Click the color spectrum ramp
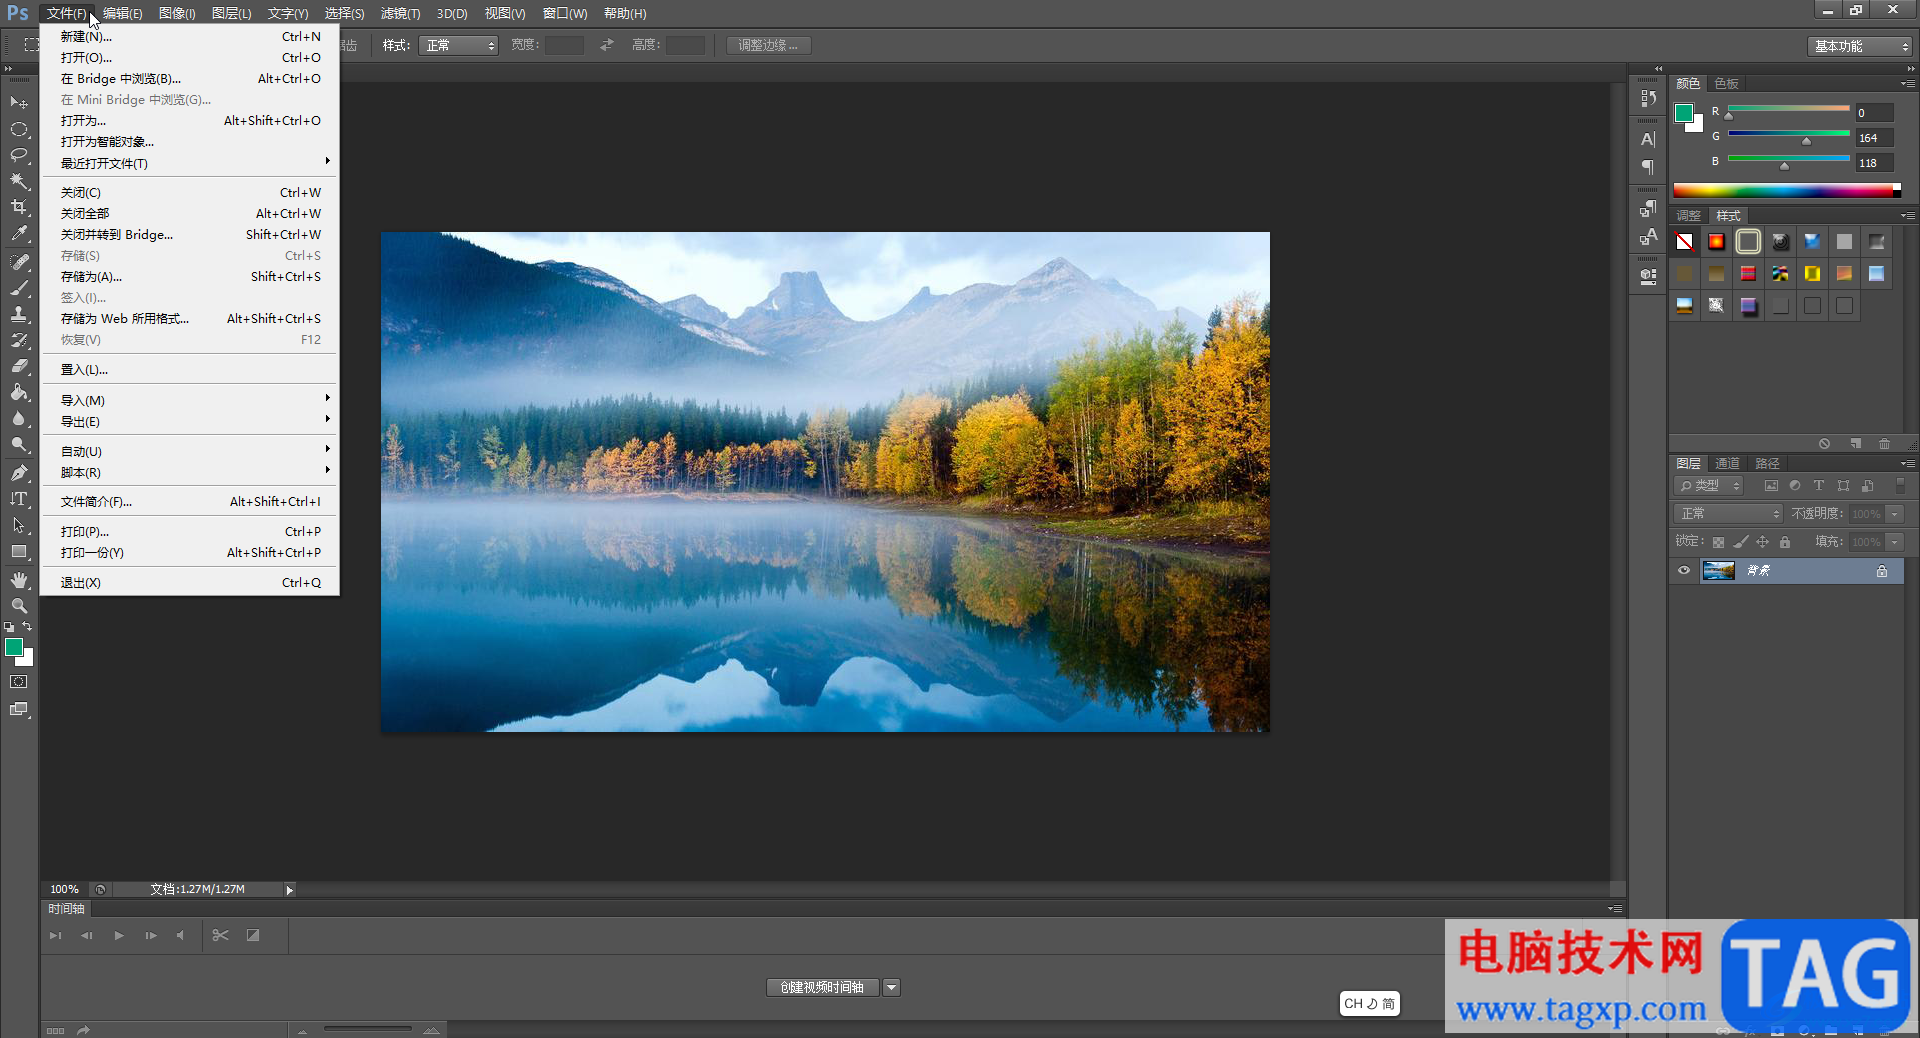 pos(1786,191)
